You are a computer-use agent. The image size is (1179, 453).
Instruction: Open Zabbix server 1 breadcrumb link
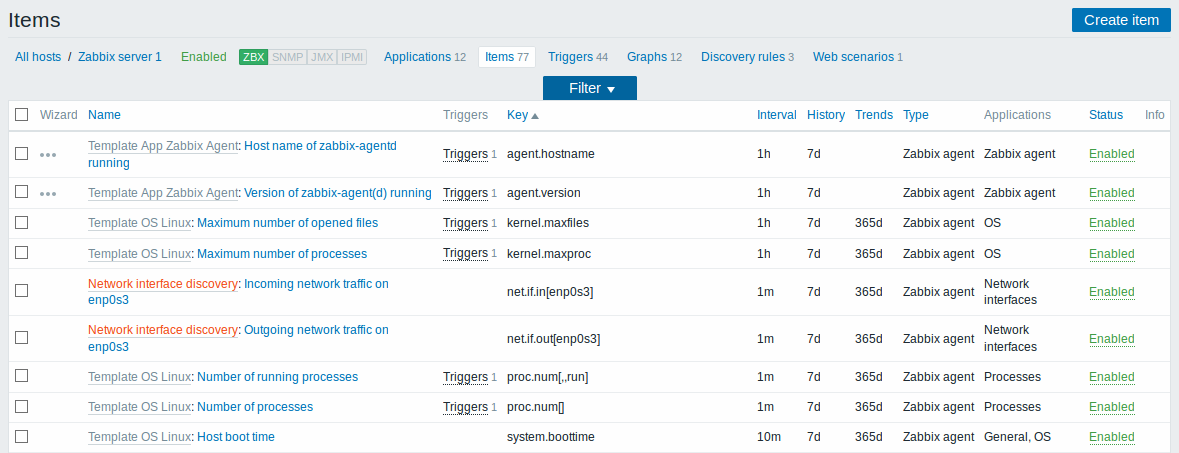pos(120,56)
